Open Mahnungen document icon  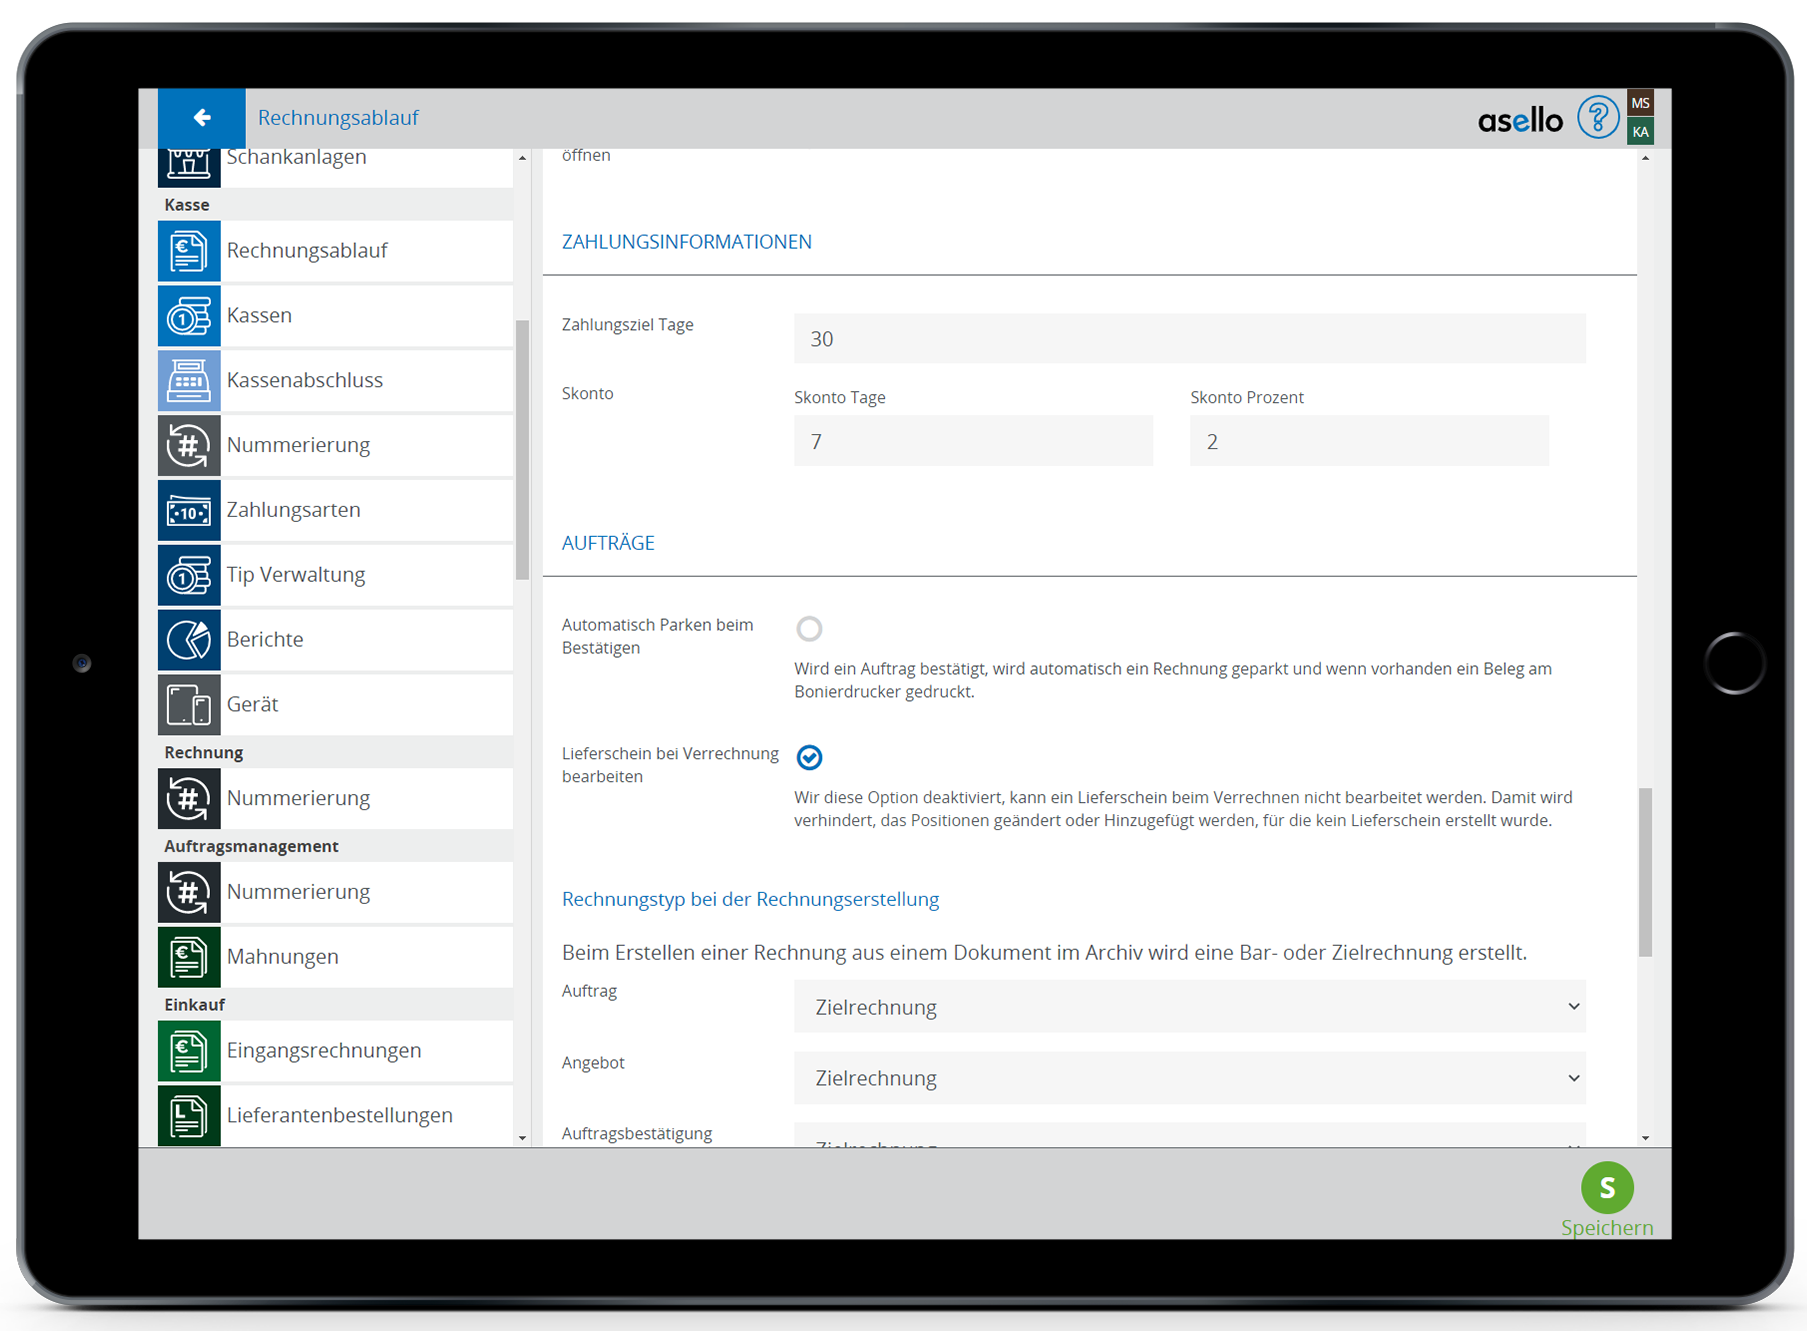click(189, 957)
